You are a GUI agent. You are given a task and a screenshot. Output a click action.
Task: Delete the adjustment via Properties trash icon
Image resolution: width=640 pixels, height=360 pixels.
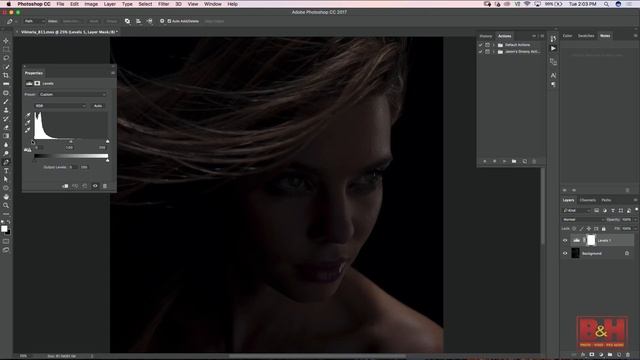coord(105,186)
